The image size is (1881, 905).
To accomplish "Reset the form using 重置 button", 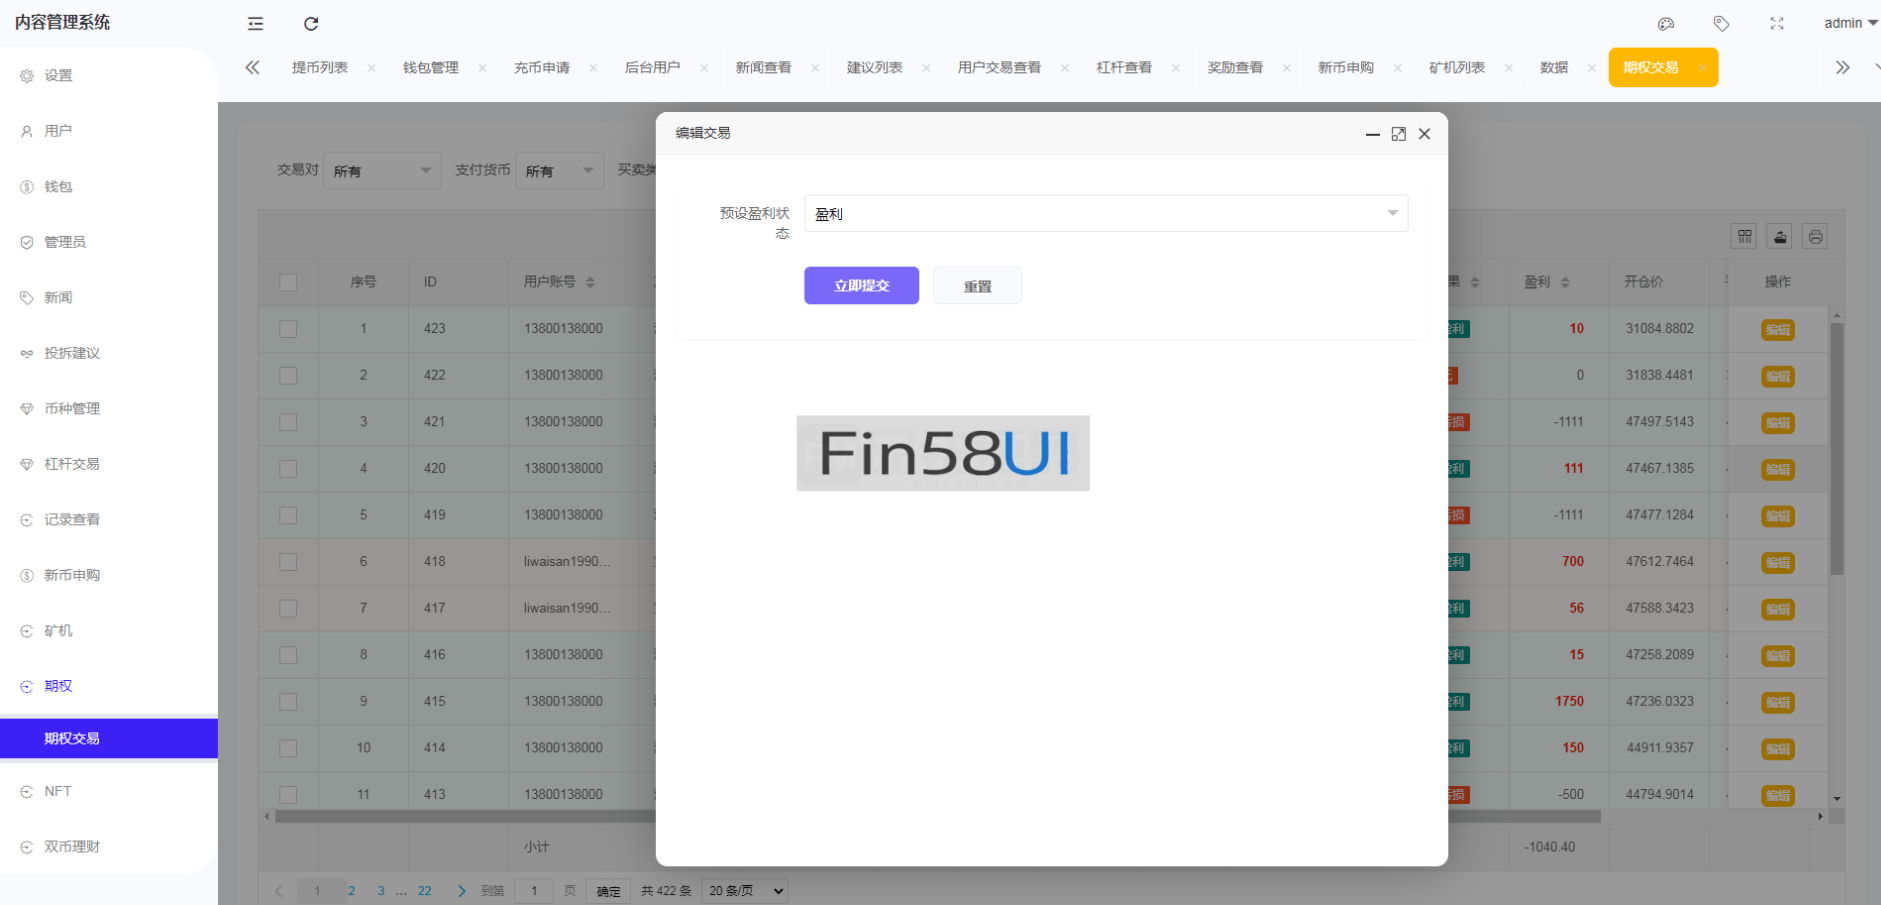I will click(x=976, y=285).
